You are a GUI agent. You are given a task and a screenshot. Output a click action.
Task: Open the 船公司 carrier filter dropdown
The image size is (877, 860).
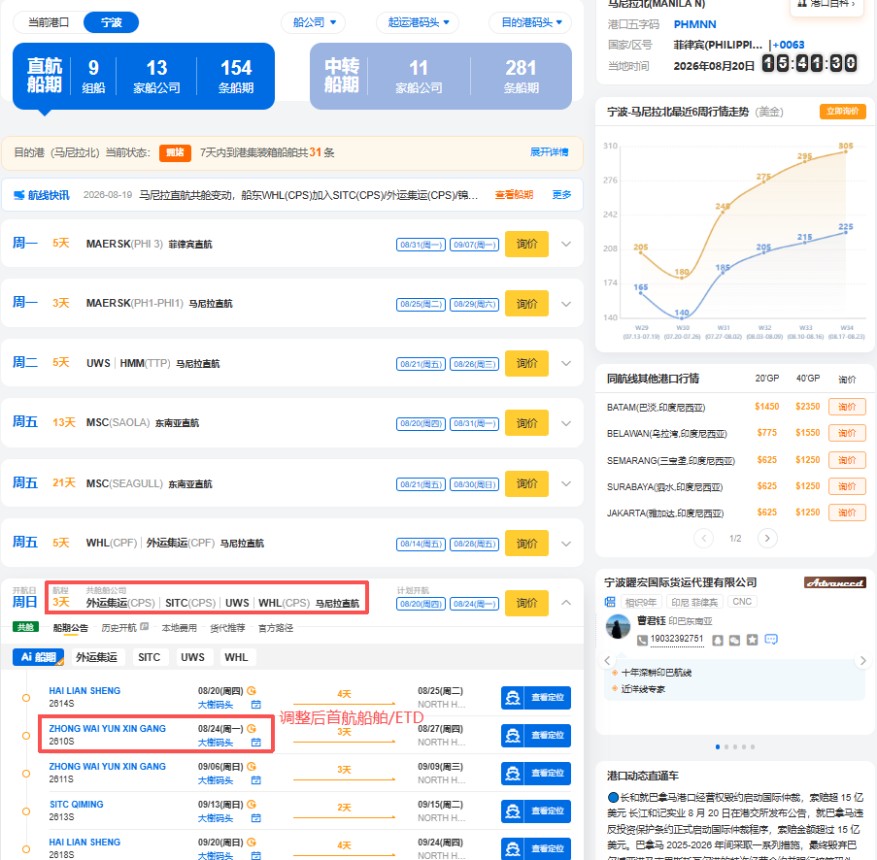point(314,22)
